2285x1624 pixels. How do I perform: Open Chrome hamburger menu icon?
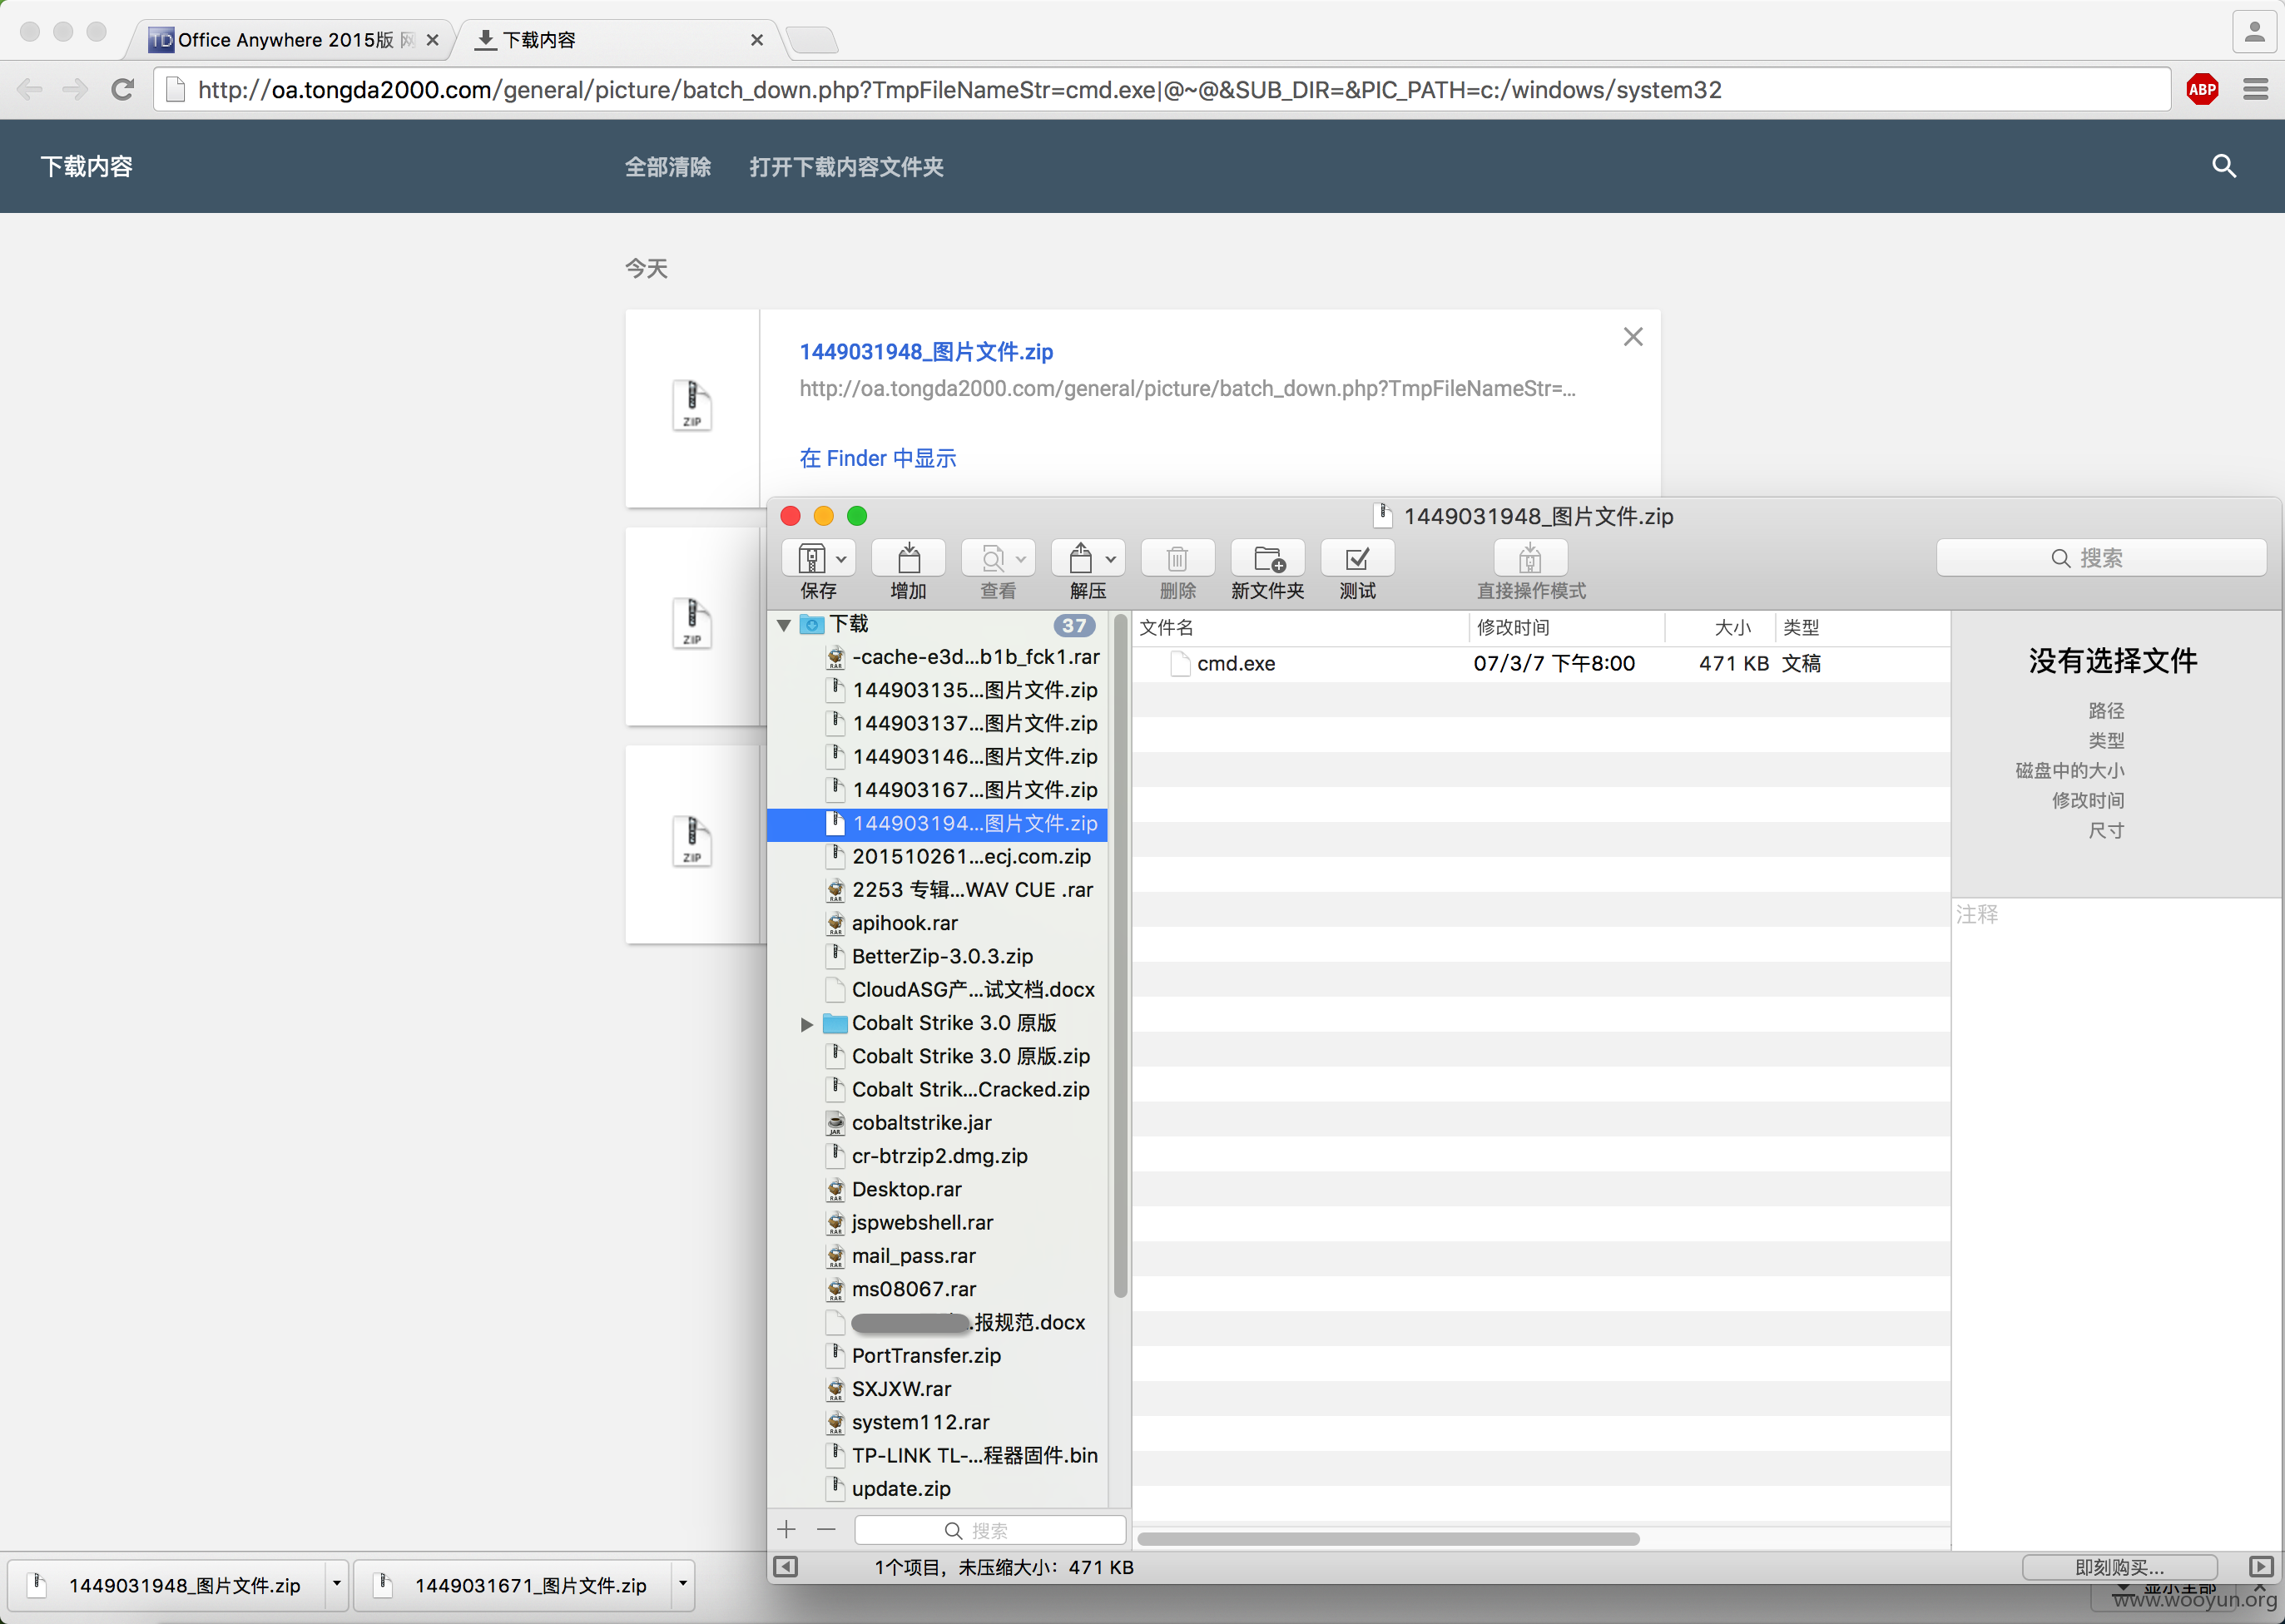click(2255, 90)
